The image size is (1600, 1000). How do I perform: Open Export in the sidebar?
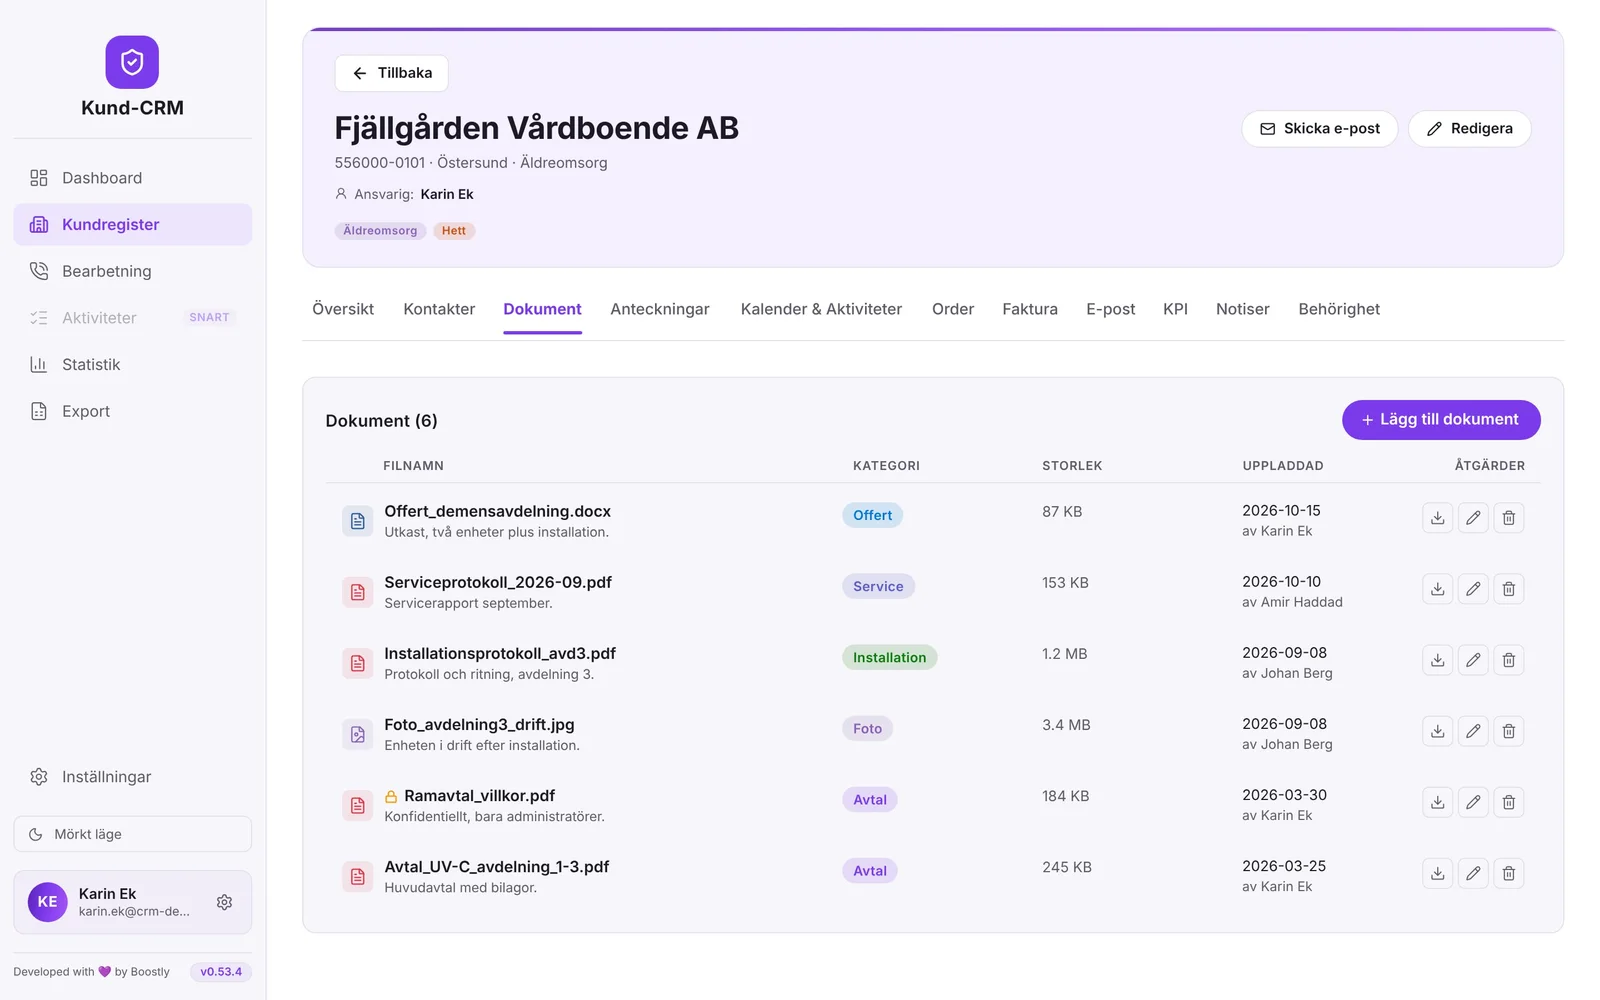coord(132,411)
